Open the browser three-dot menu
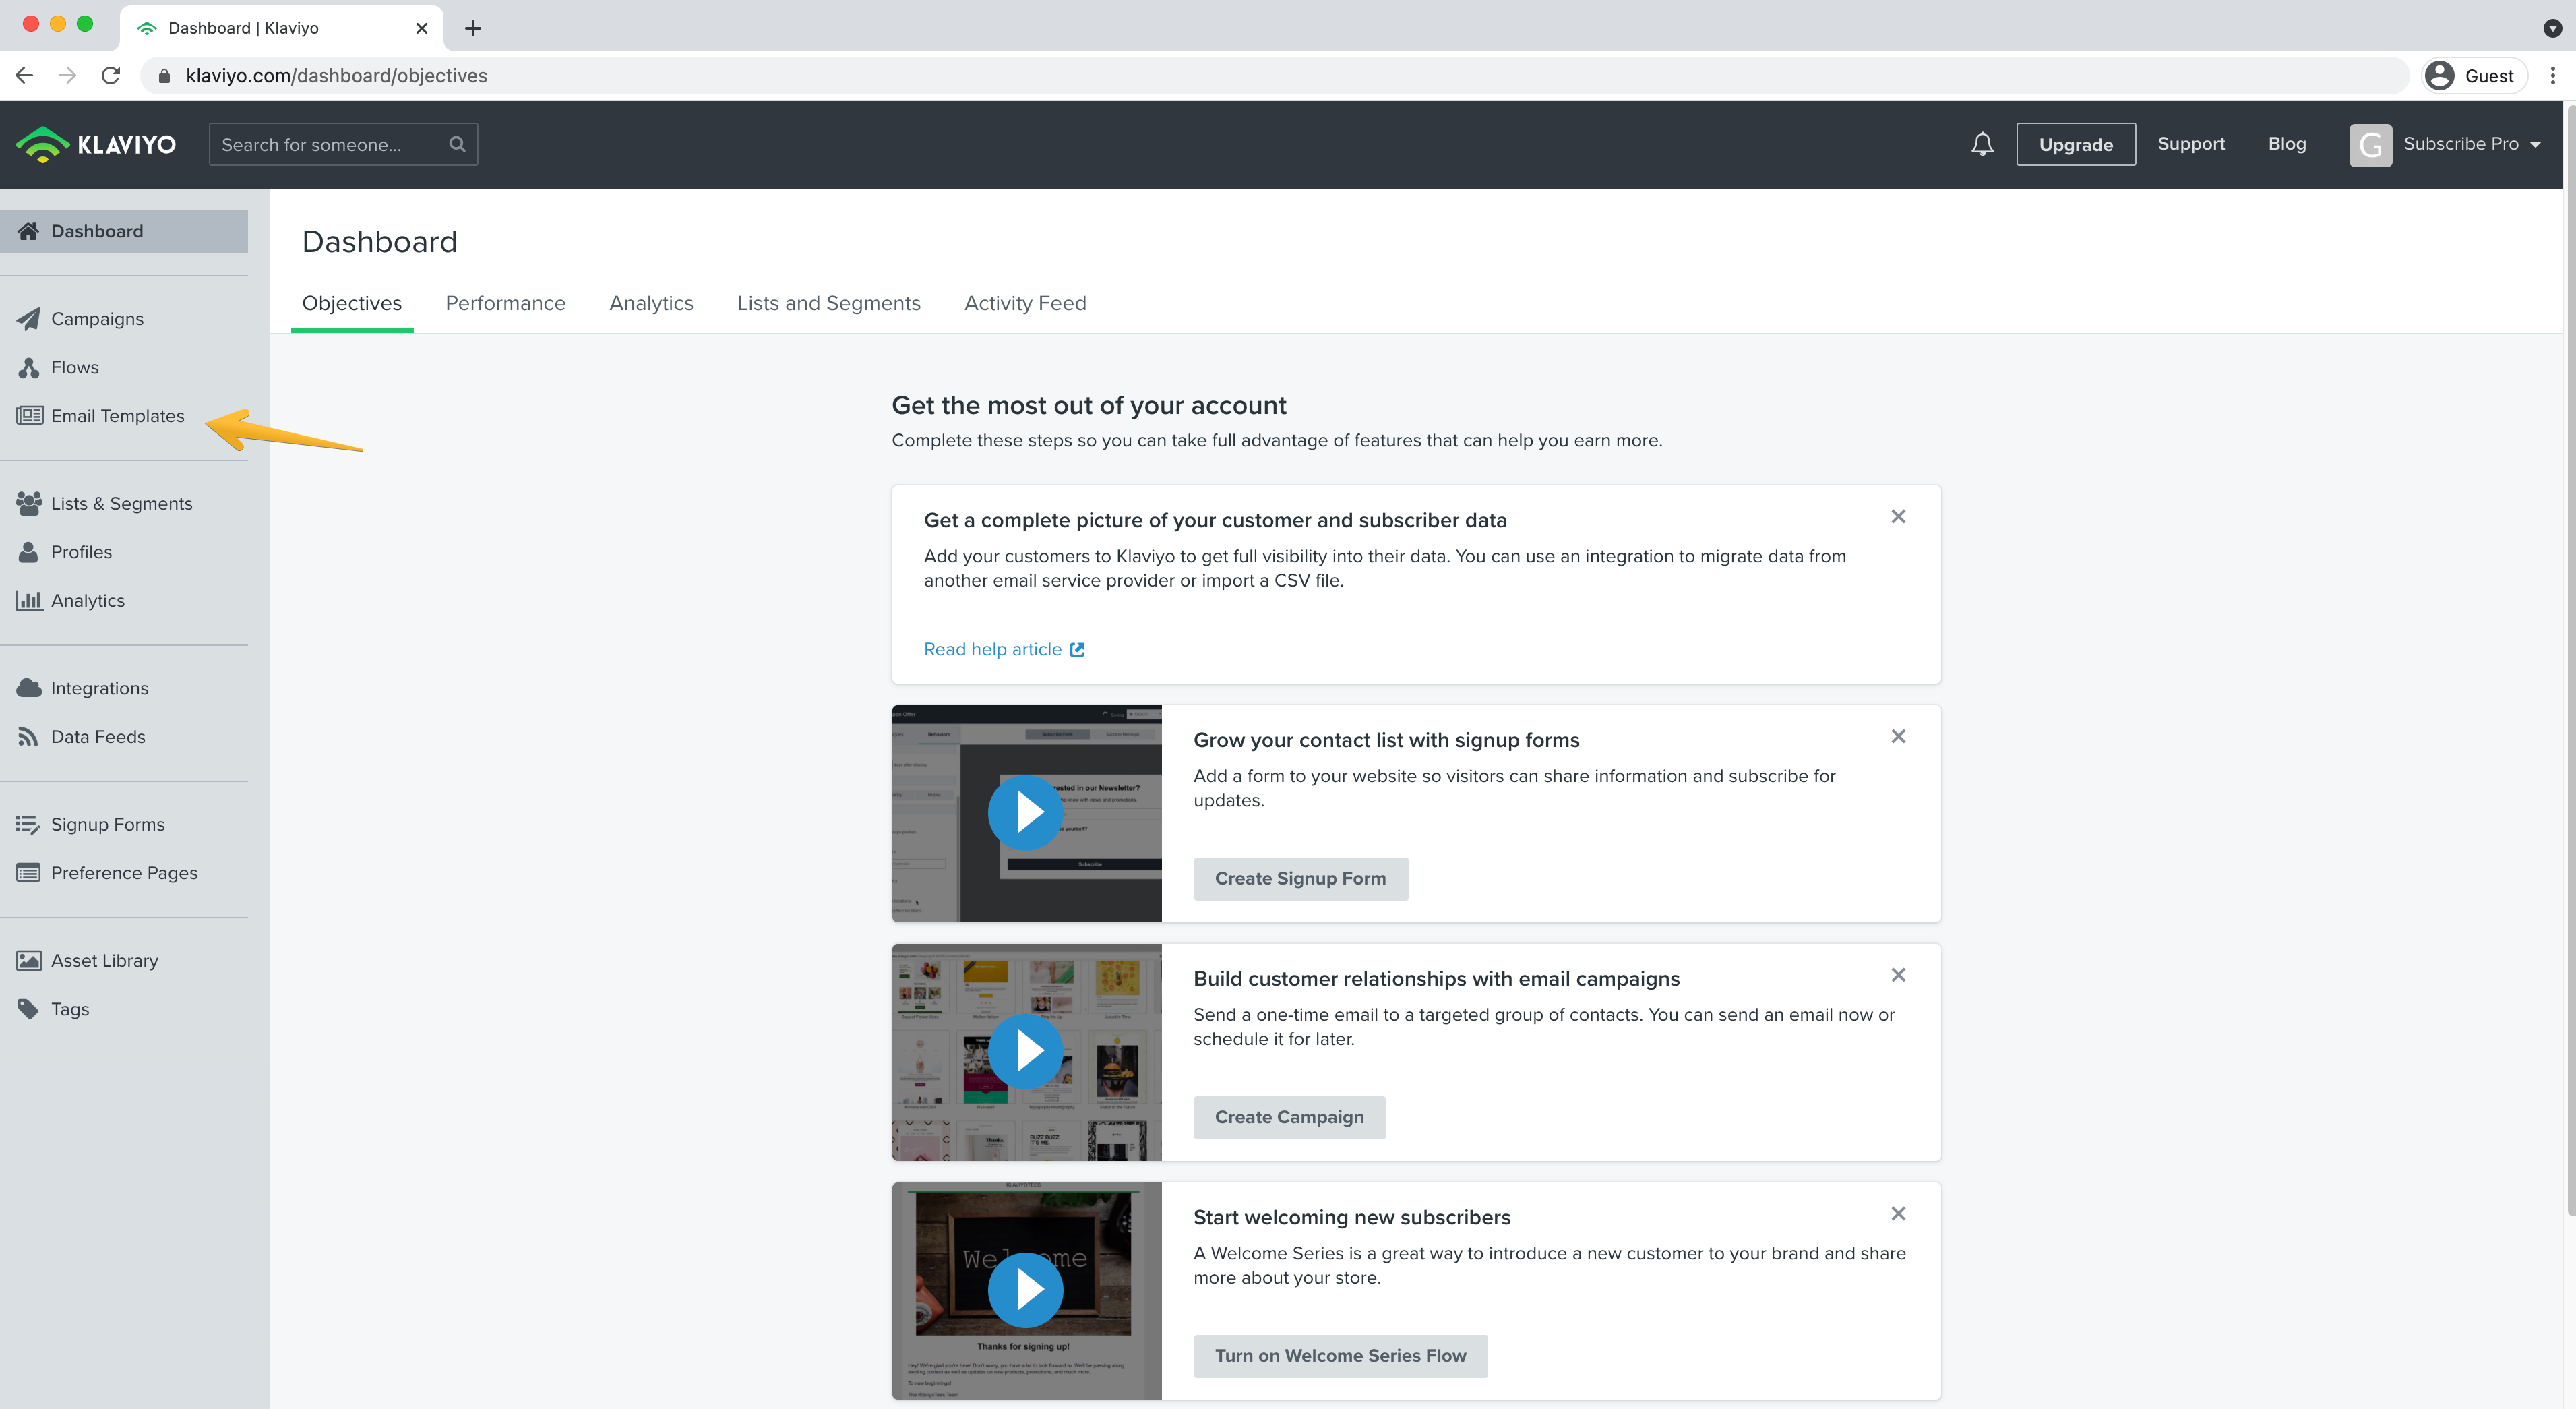The height and width of the screenshot is (1409, 2576). coord(2552,75)
